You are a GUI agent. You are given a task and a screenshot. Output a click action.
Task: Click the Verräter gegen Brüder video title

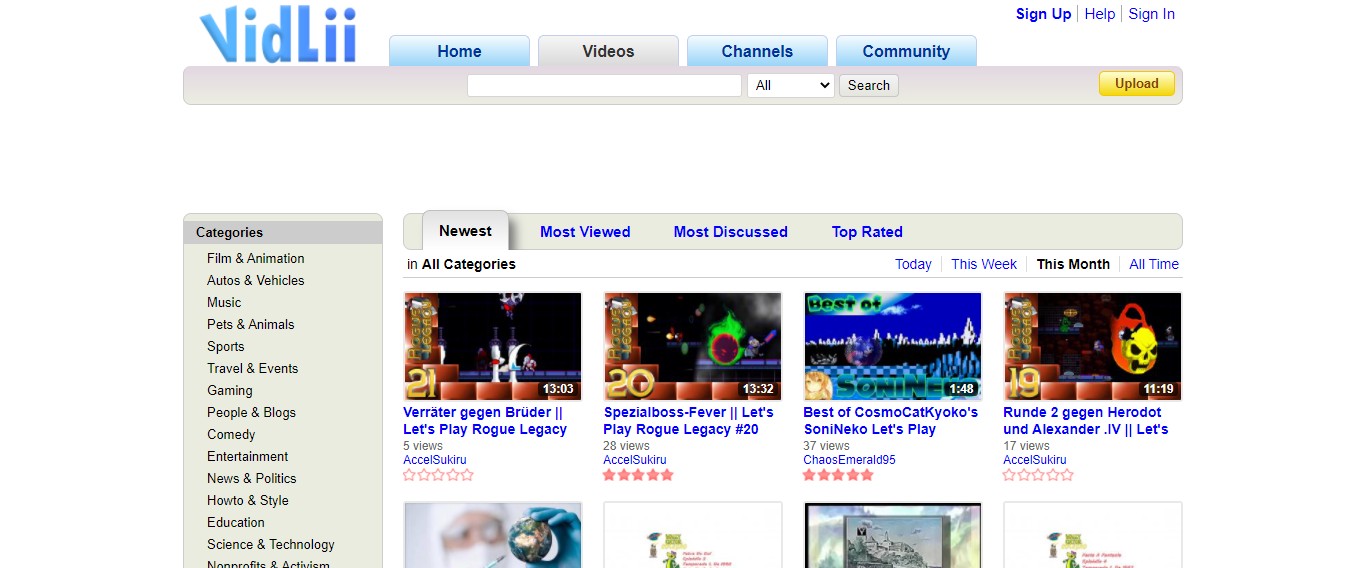pos(485,420)
